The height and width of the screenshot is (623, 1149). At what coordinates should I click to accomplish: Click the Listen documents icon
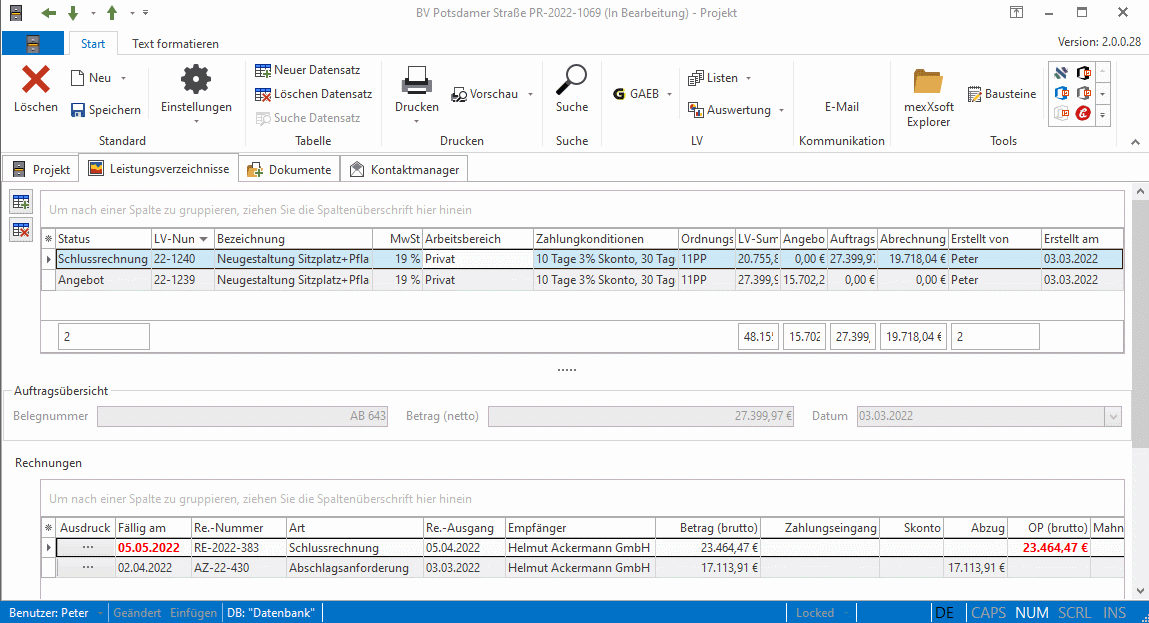[695, 78]
